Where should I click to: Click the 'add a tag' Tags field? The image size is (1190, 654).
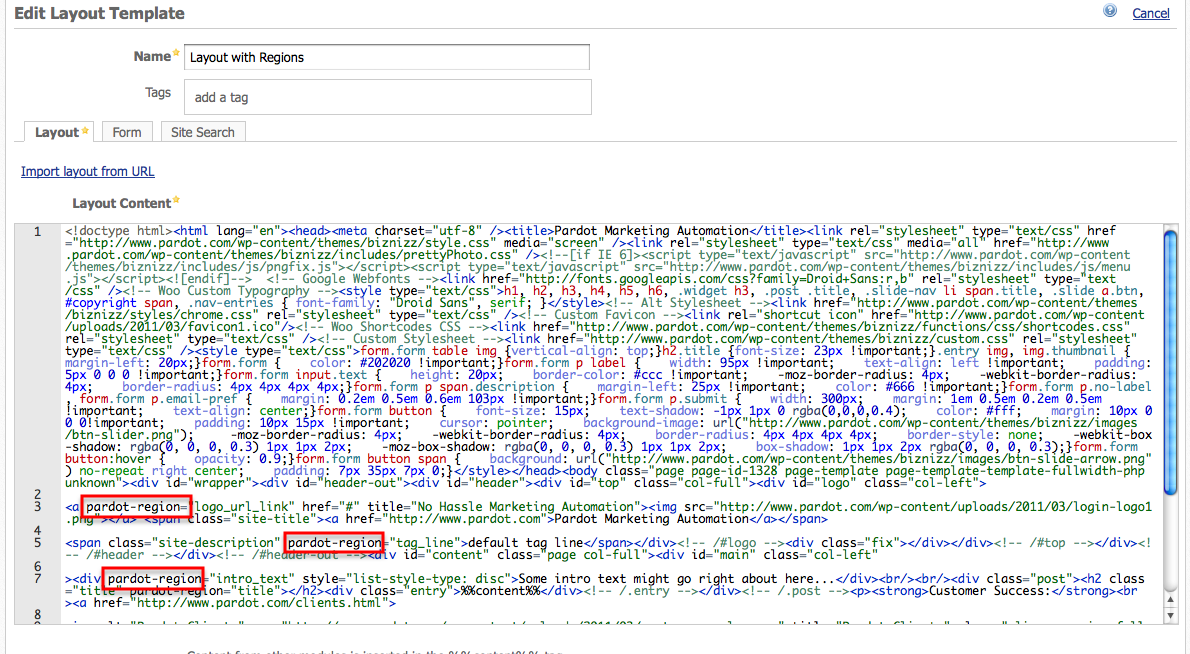coord(387,97)
